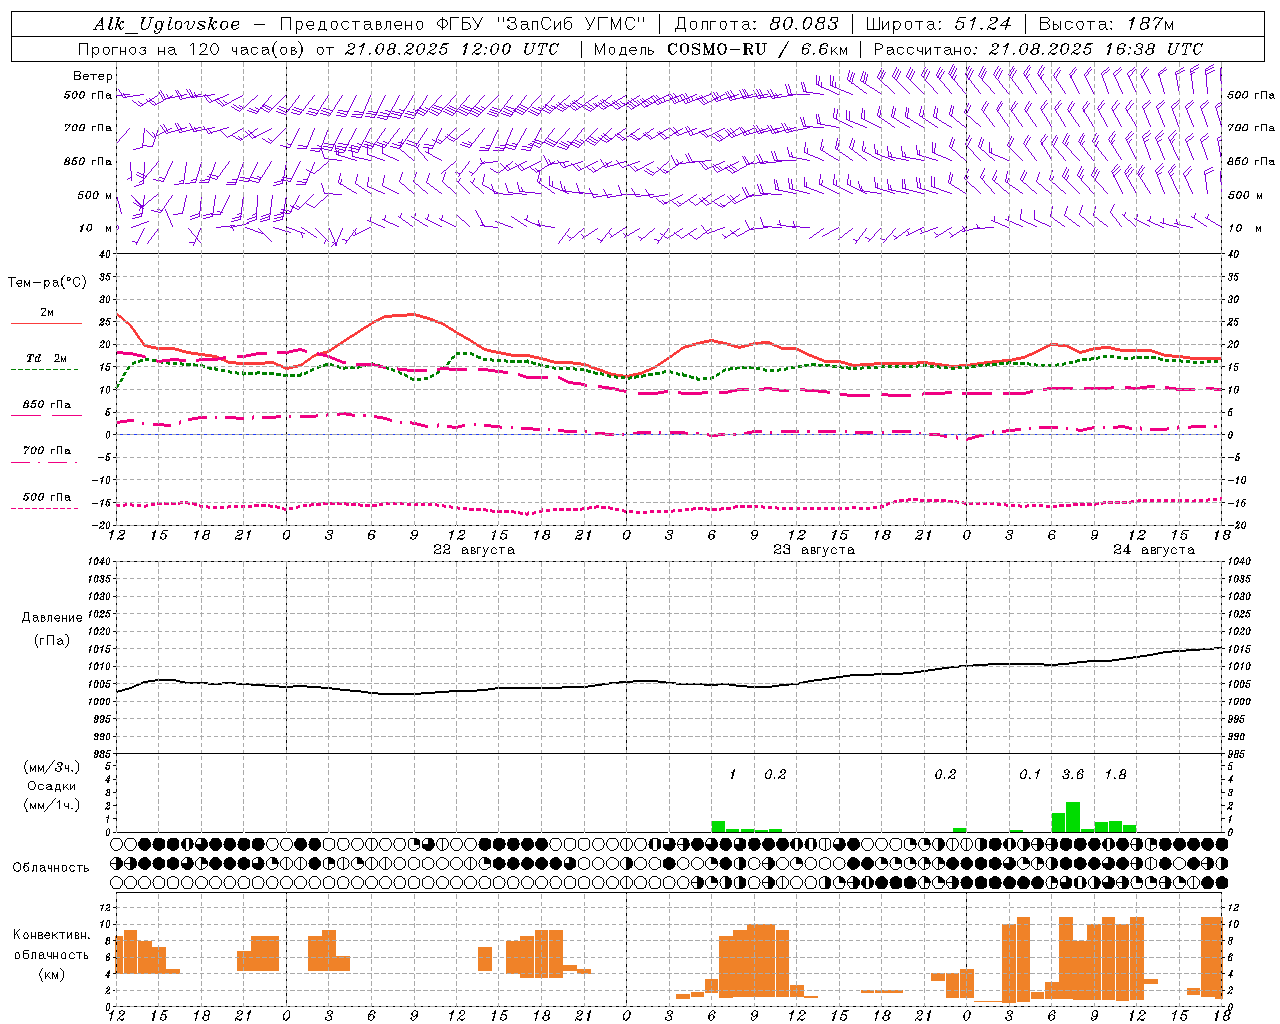Click the '1.8' precipitation amount value
Image resolution: width=1280 pixels, height=1024 pixels.
click(x=1116, y=775)
